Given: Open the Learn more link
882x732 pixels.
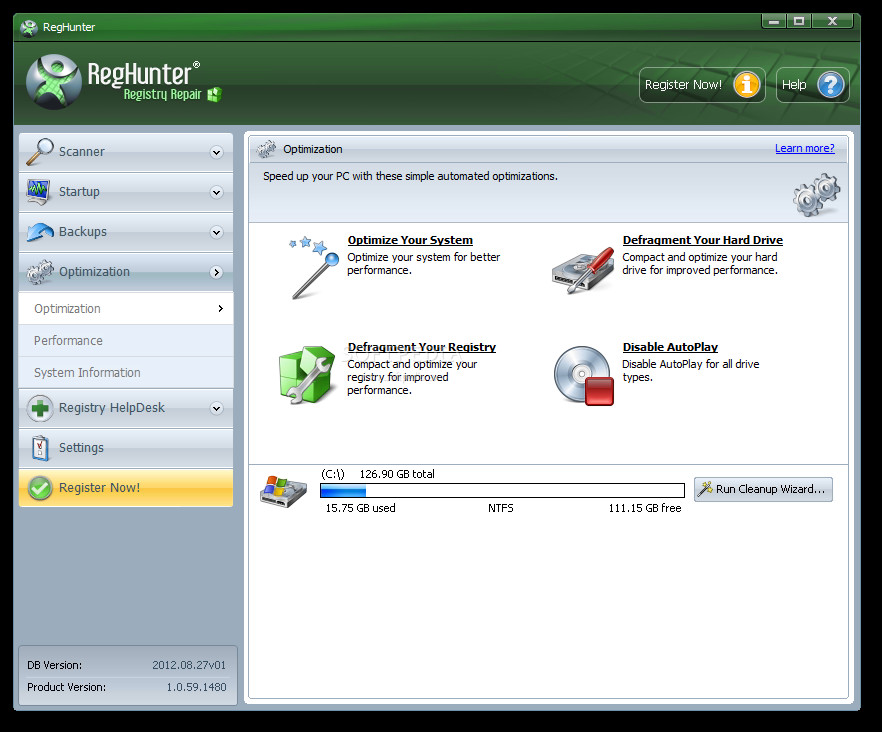Looking at the screenshot, I should (x=804, y=149).
